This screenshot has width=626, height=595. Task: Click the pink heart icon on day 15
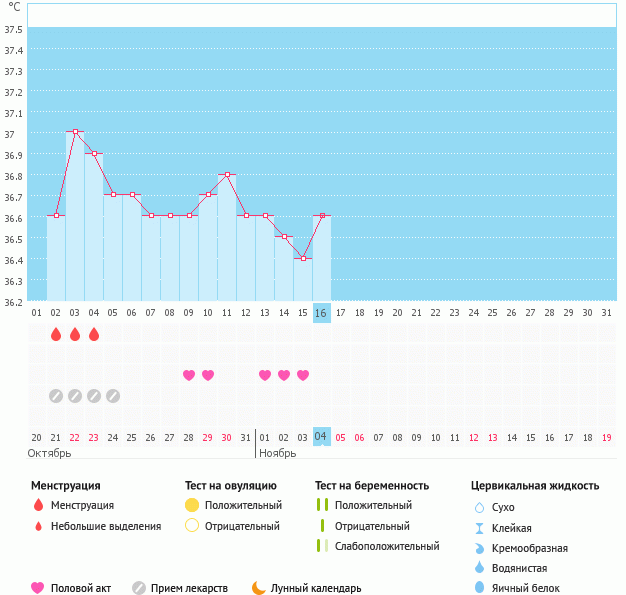pyautogui.click(x=303, y=375)
